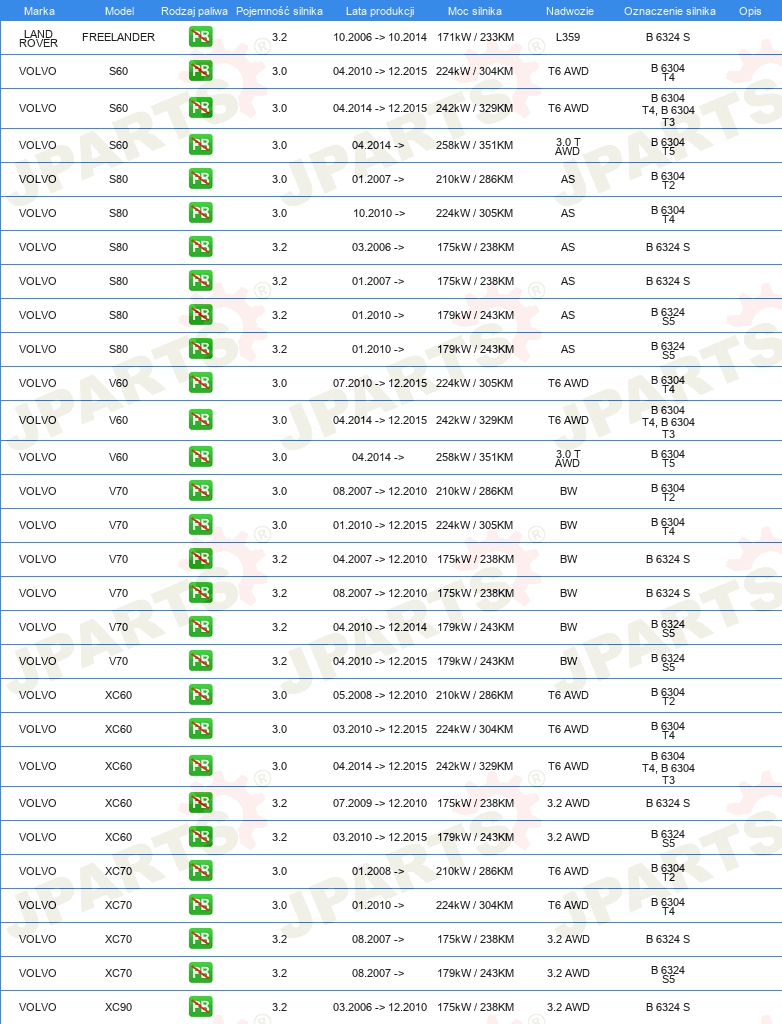782x1024 pixels.
Task: Click the fuel icon in the V60 258kW / 351KM row
Action: 201,457
